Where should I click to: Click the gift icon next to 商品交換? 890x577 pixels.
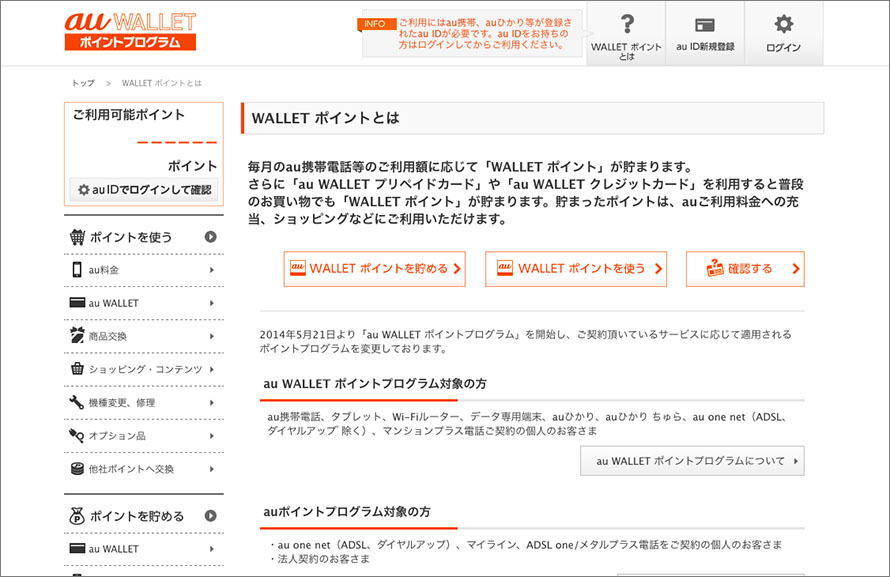coord(77,335)
